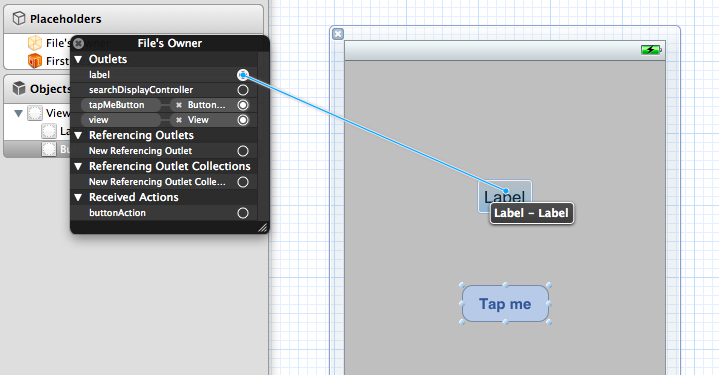Click the View object icon in outline

click(x=35, y=113)
